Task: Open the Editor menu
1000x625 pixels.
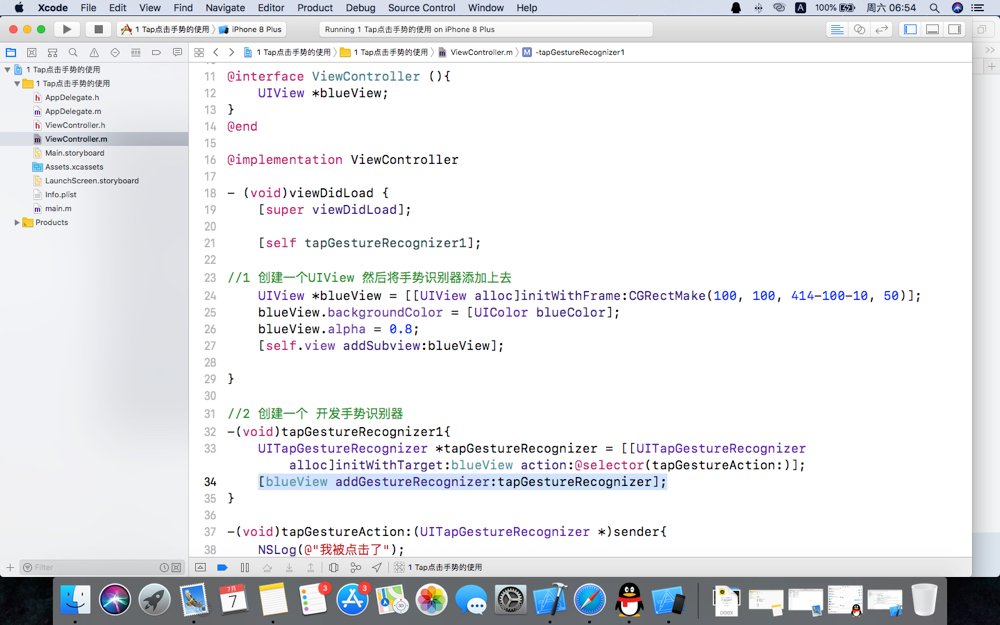Action: coord(271,8)
